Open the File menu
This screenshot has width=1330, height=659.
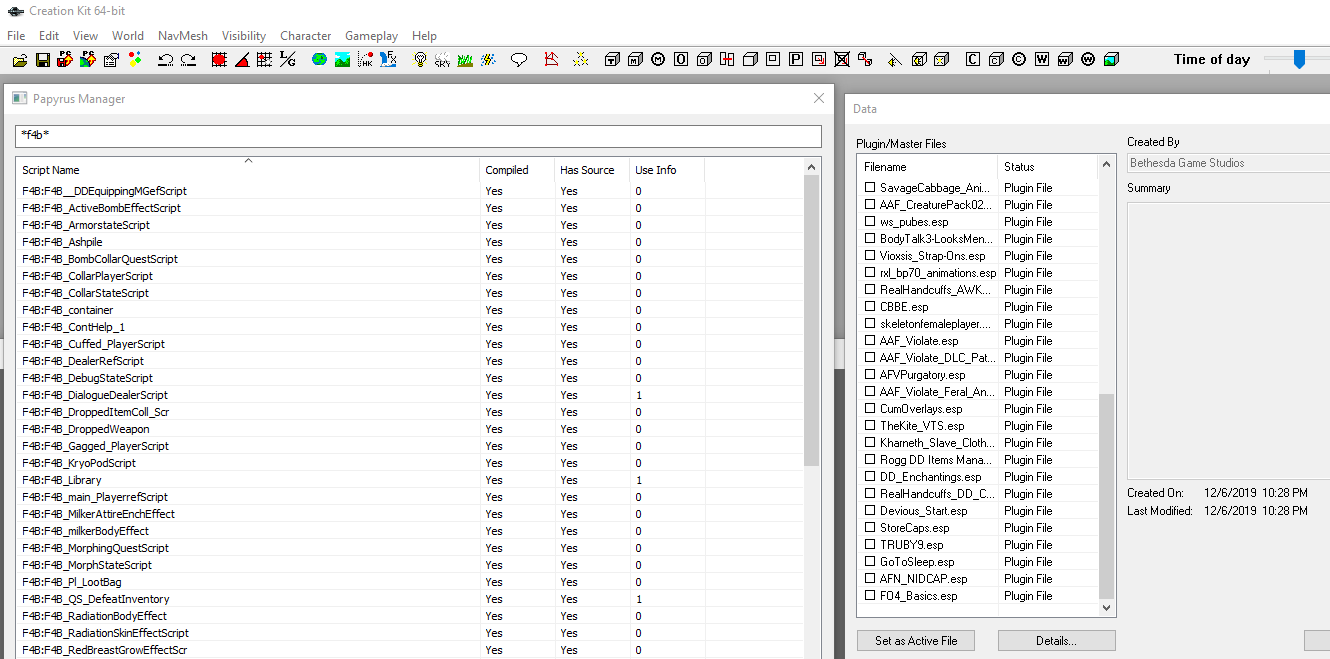pyautogui.click(x=16, y=36)
